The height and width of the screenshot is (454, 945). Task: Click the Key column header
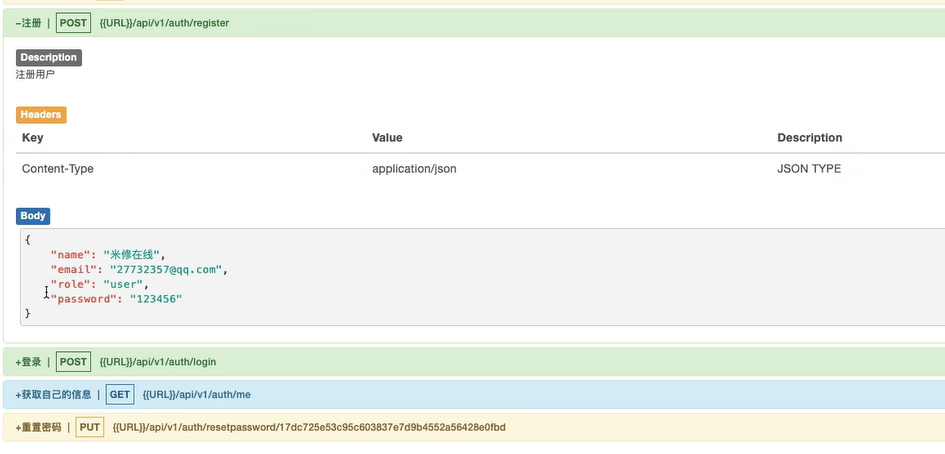33,138
